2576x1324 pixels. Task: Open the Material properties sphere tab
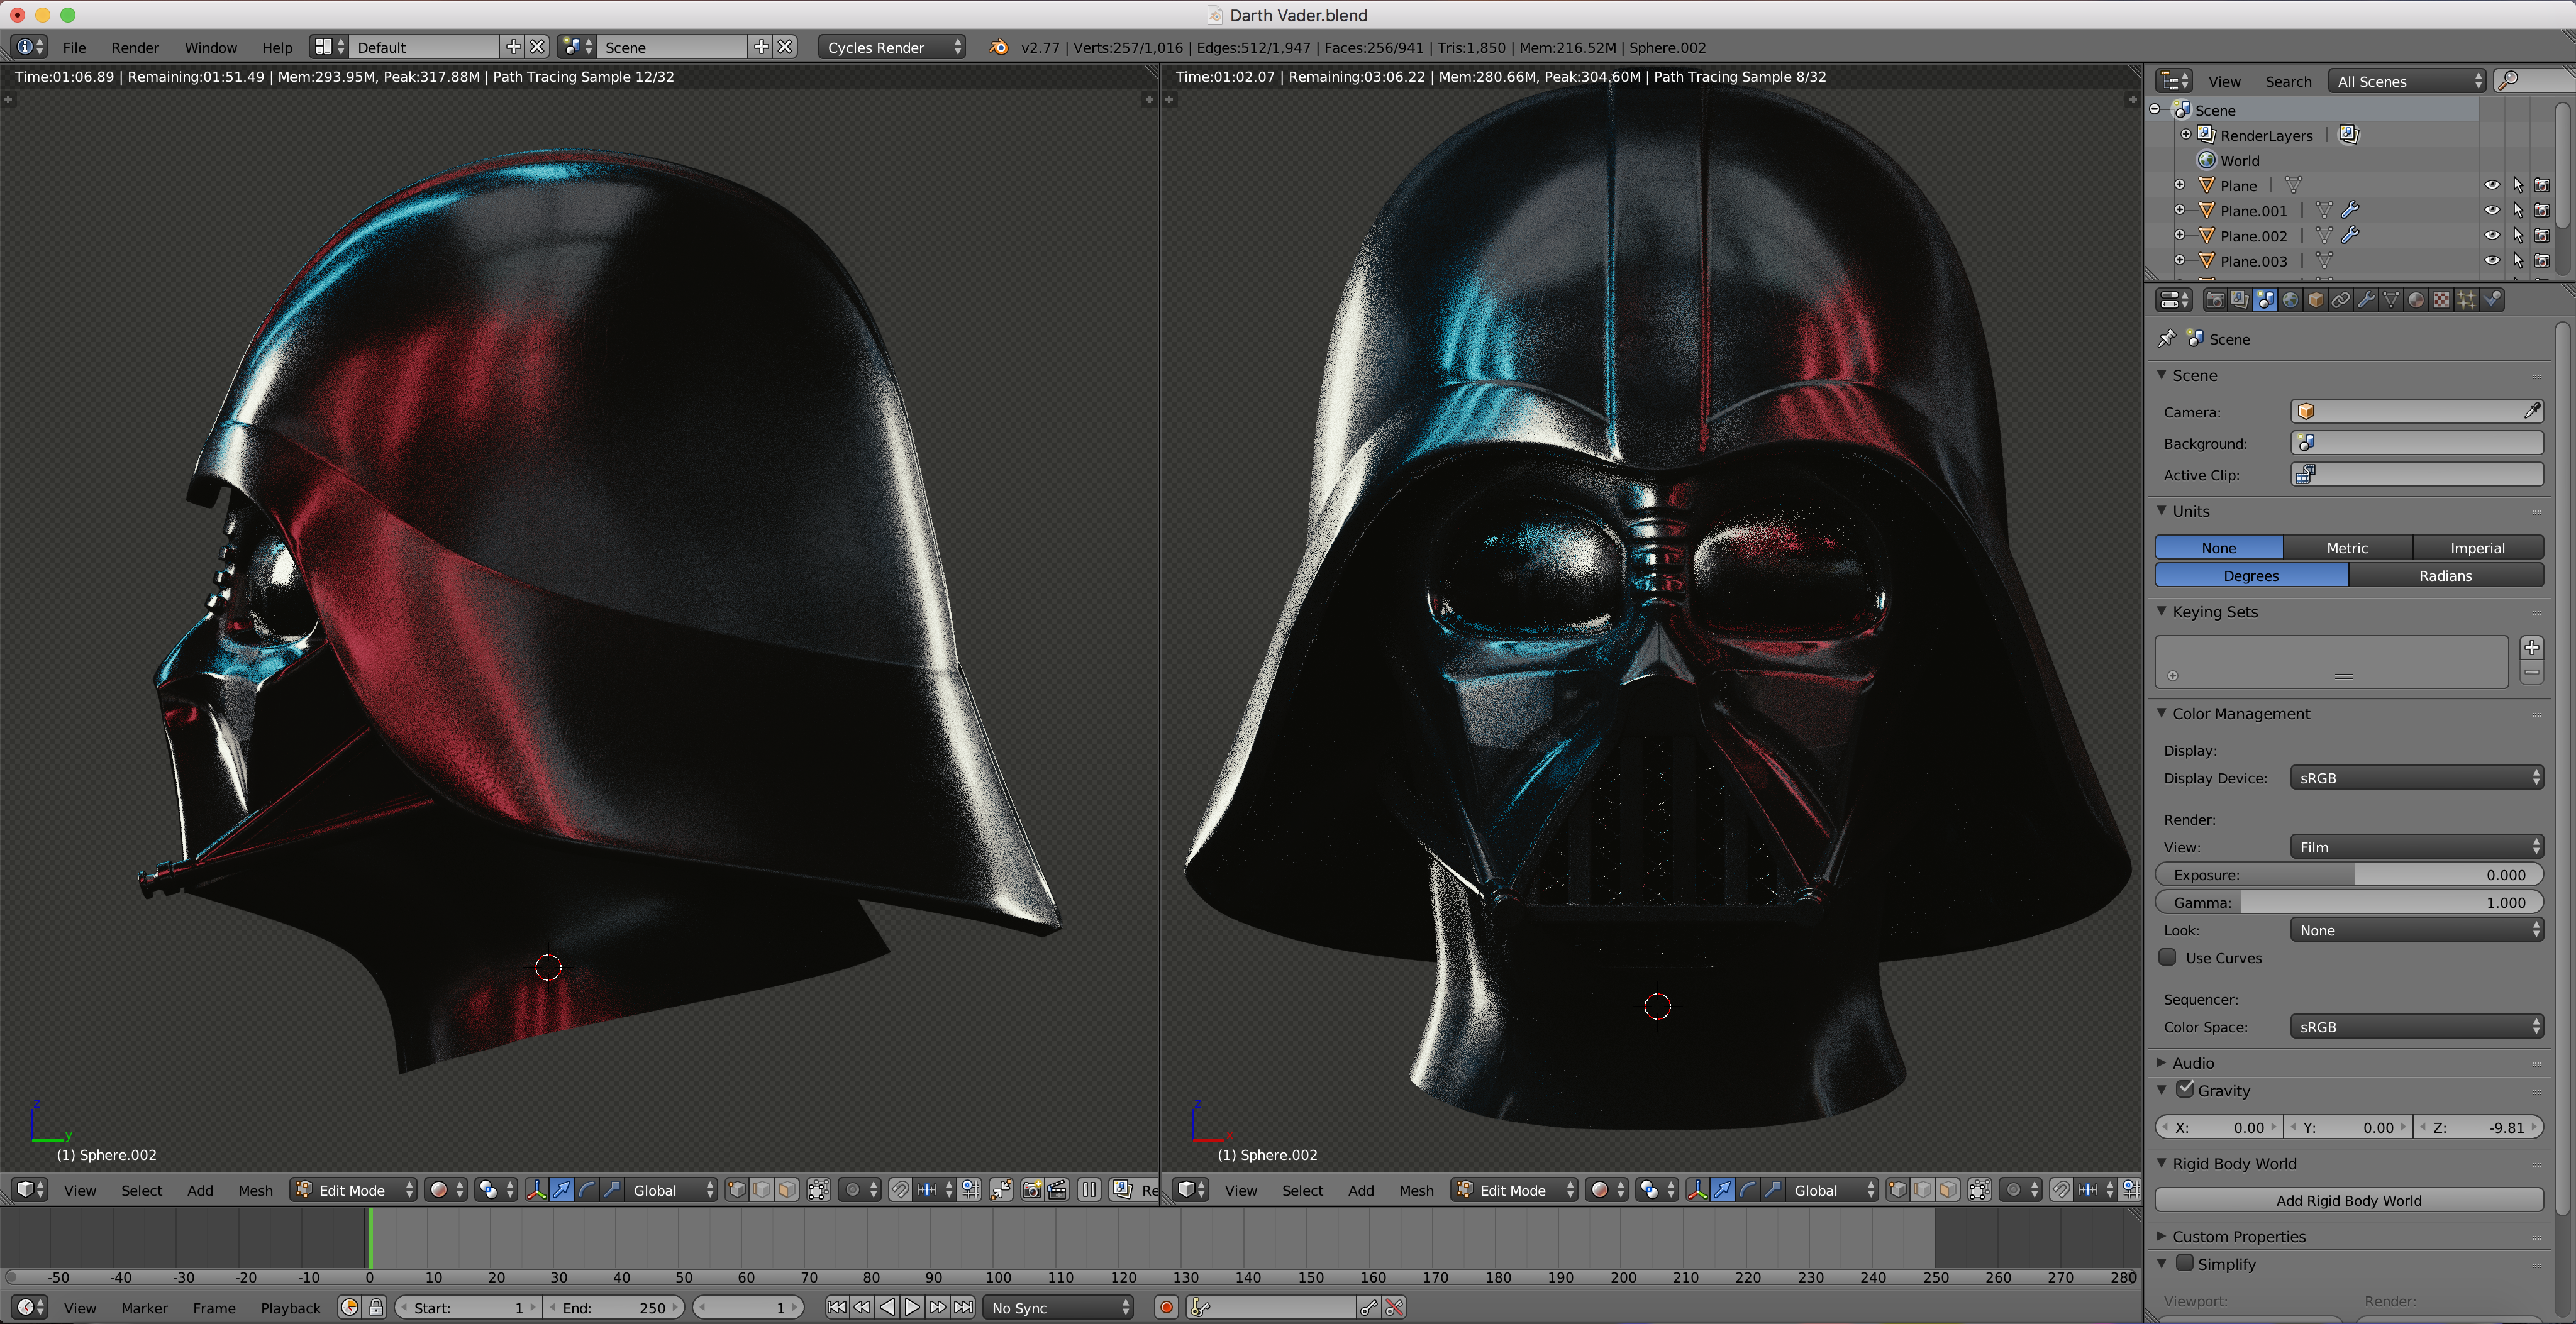[x=2416, y=300]
